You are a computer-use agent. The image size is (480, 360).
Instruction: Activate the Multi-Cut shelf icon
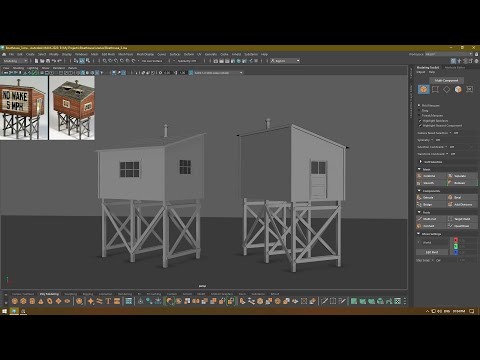(x=324, y=301)
